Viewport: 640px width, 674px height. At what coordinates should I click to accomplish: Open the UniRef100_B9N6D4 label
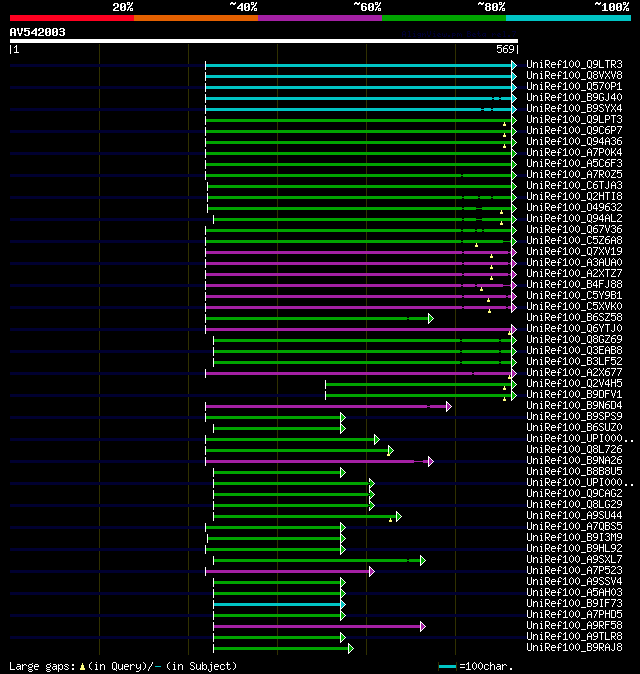(574, 406)
